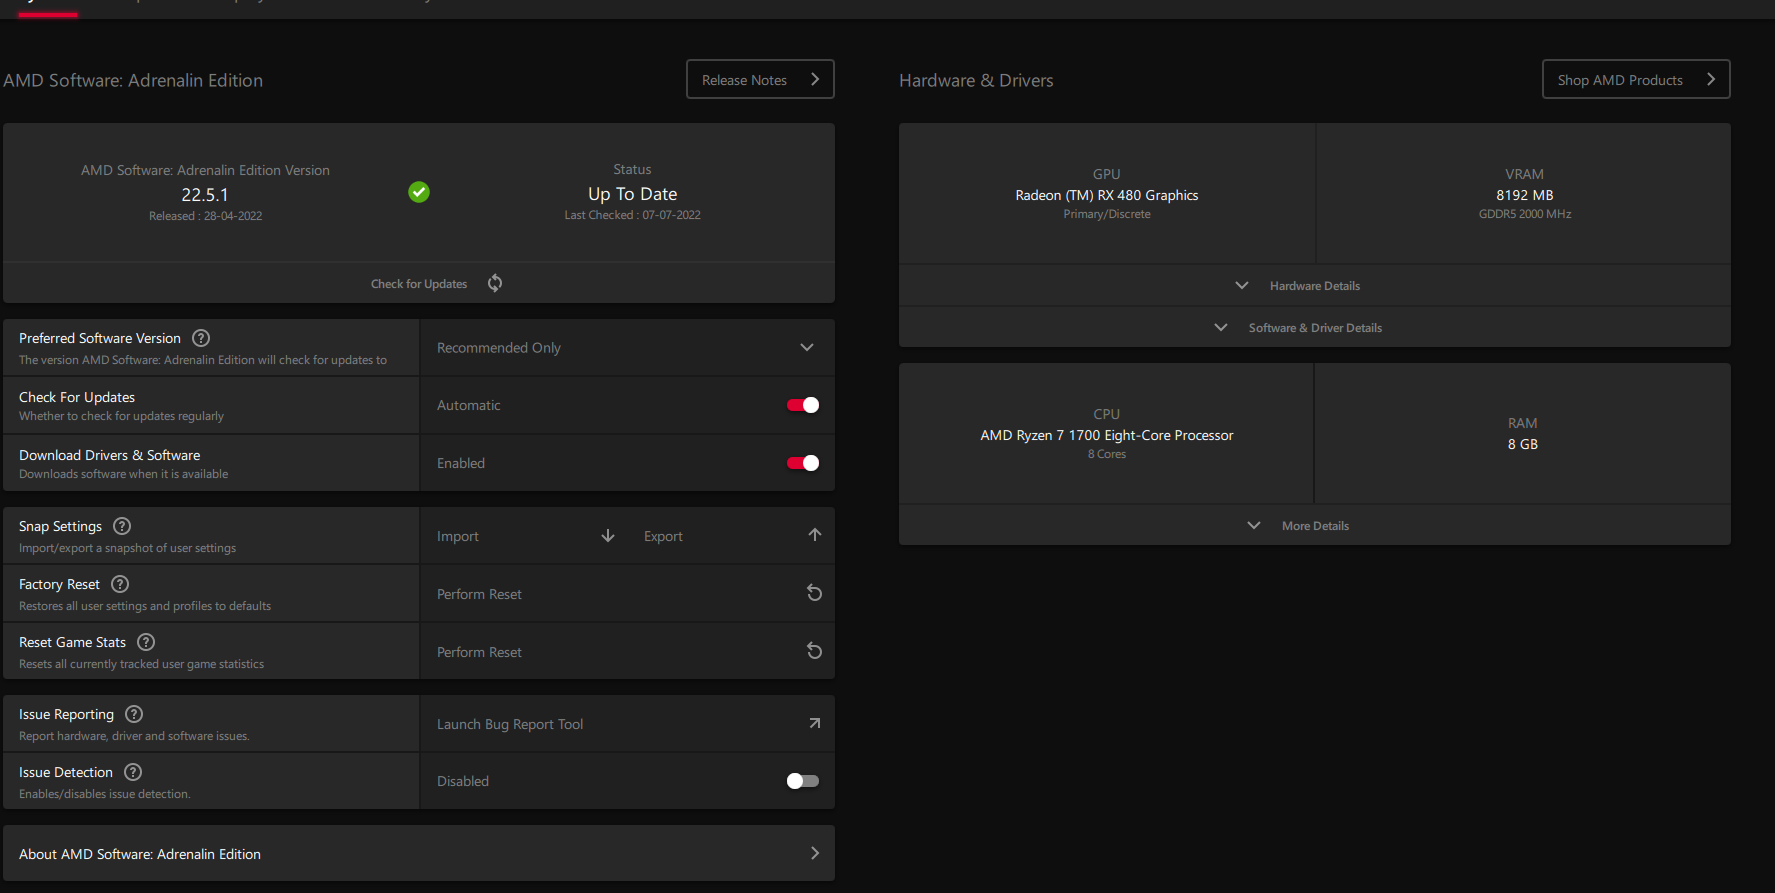Click the Launch Bug Report Tool arrow icon
The height and width of the screenshot is (893, 1775).
click(x=814, y=723)
